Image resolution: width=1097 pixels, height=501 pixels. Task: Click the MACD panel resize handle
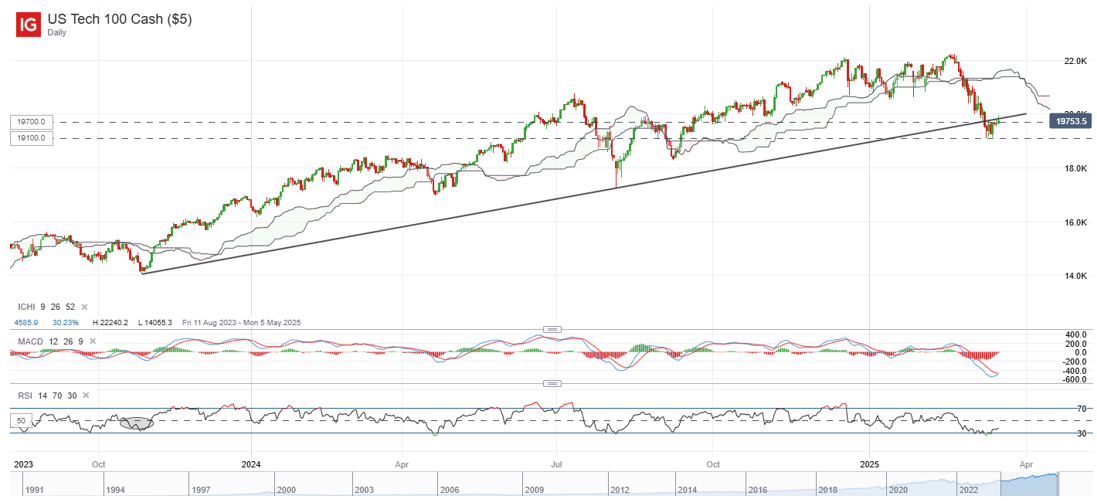(549, 329)
